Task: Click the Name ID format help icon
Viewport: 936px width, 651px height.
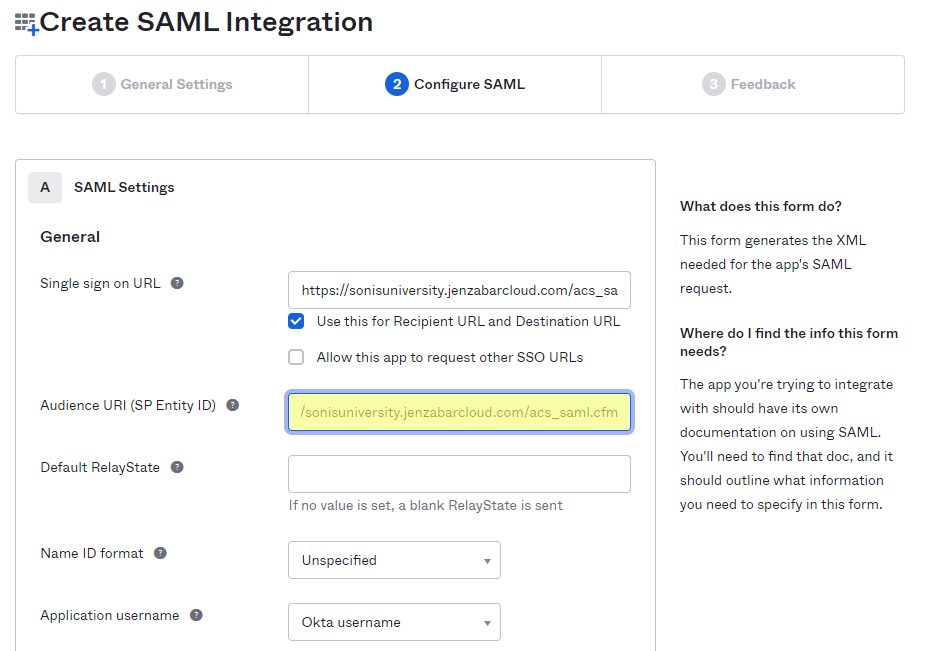Action: tap(160, 552)
